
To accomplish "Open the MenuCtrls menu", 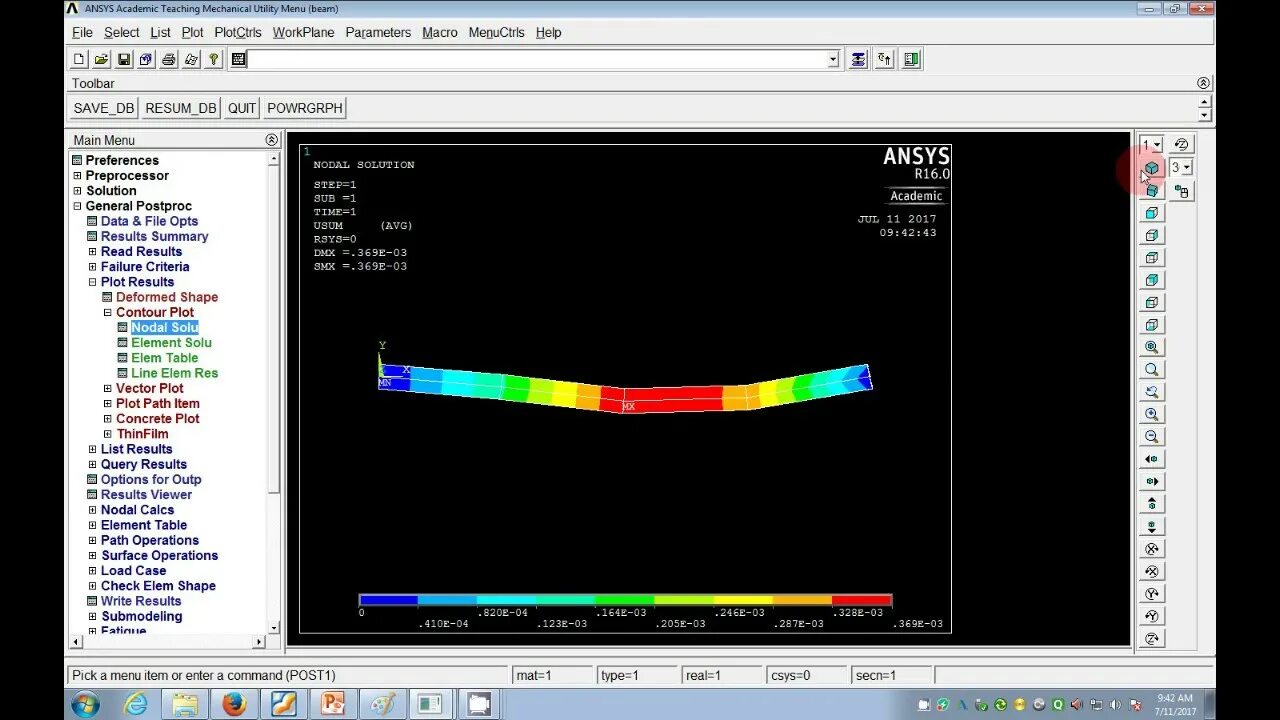I will pyautogui.click(x=496, y=32).
